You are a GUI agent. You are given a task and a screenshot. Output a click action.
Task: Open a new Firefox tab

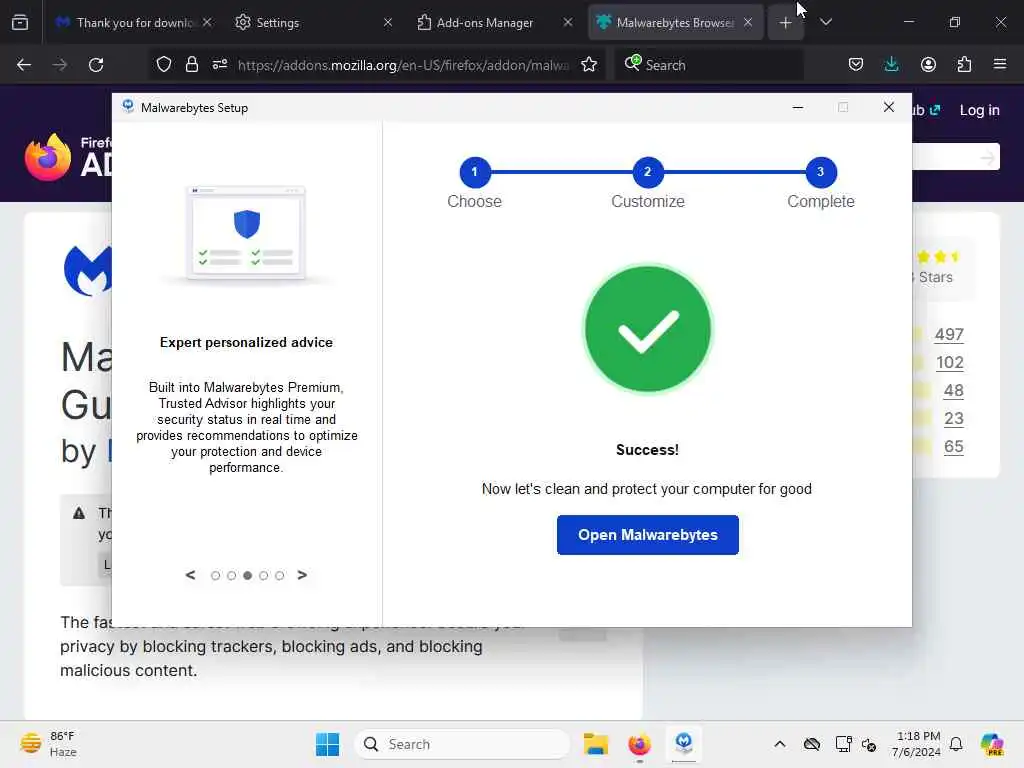pos(785,22)
